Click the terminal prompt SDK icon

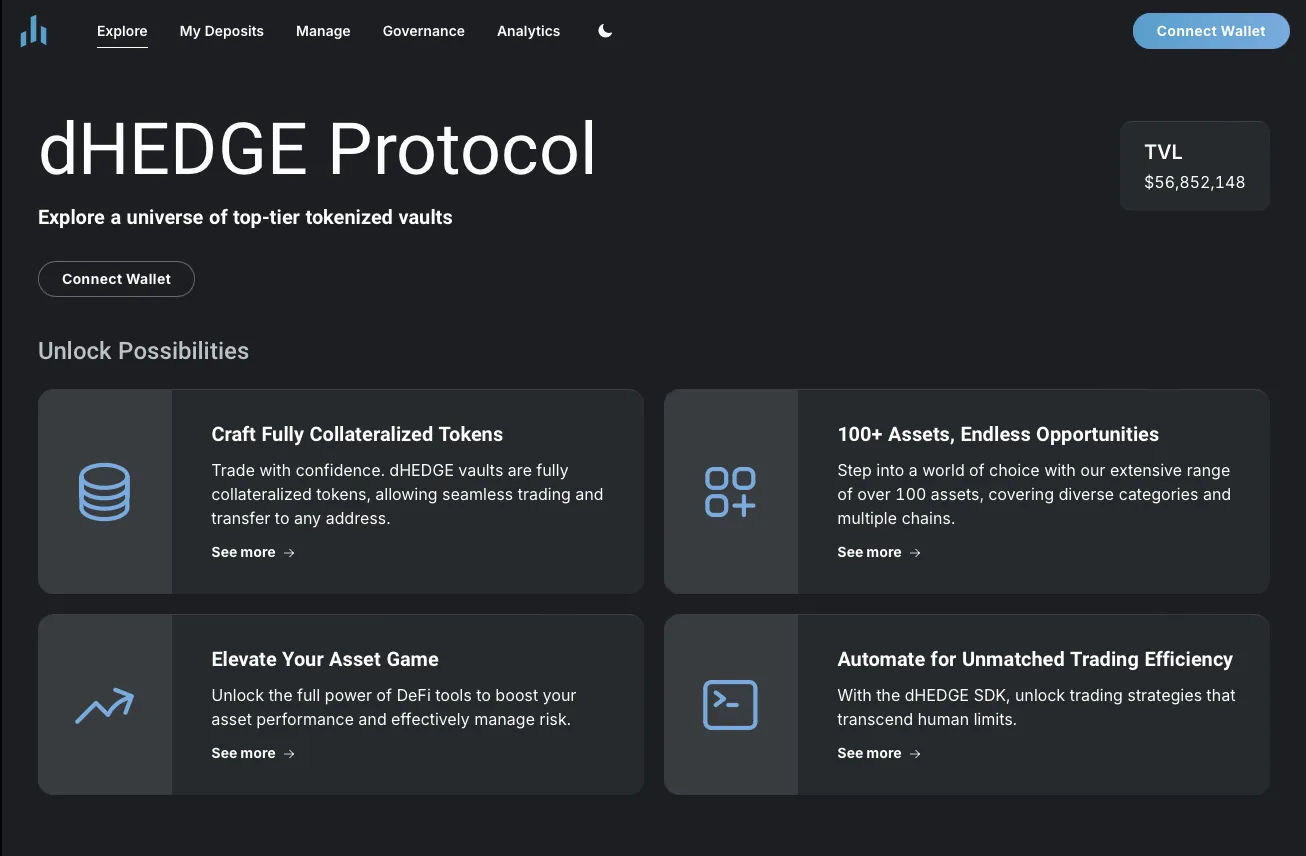pos(731,705)
